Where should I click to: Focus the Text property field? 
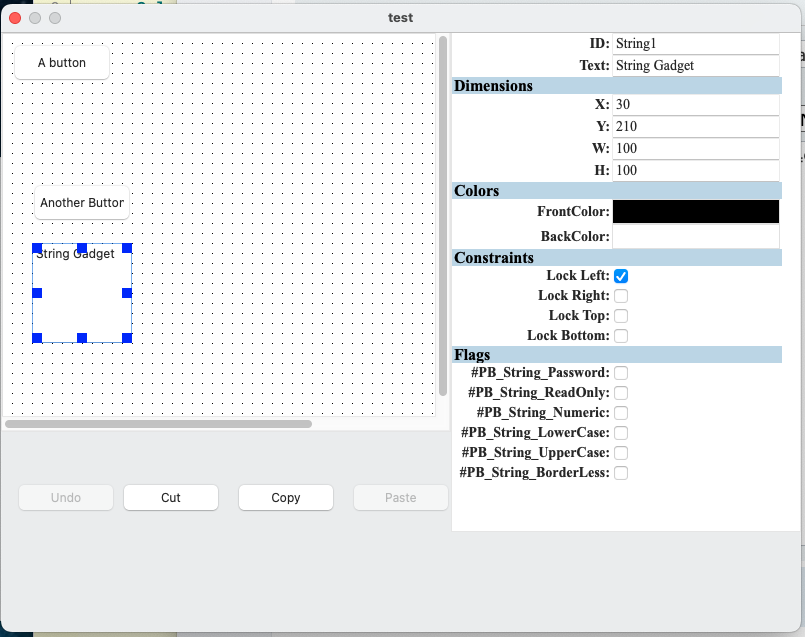[x=695, y=66]
